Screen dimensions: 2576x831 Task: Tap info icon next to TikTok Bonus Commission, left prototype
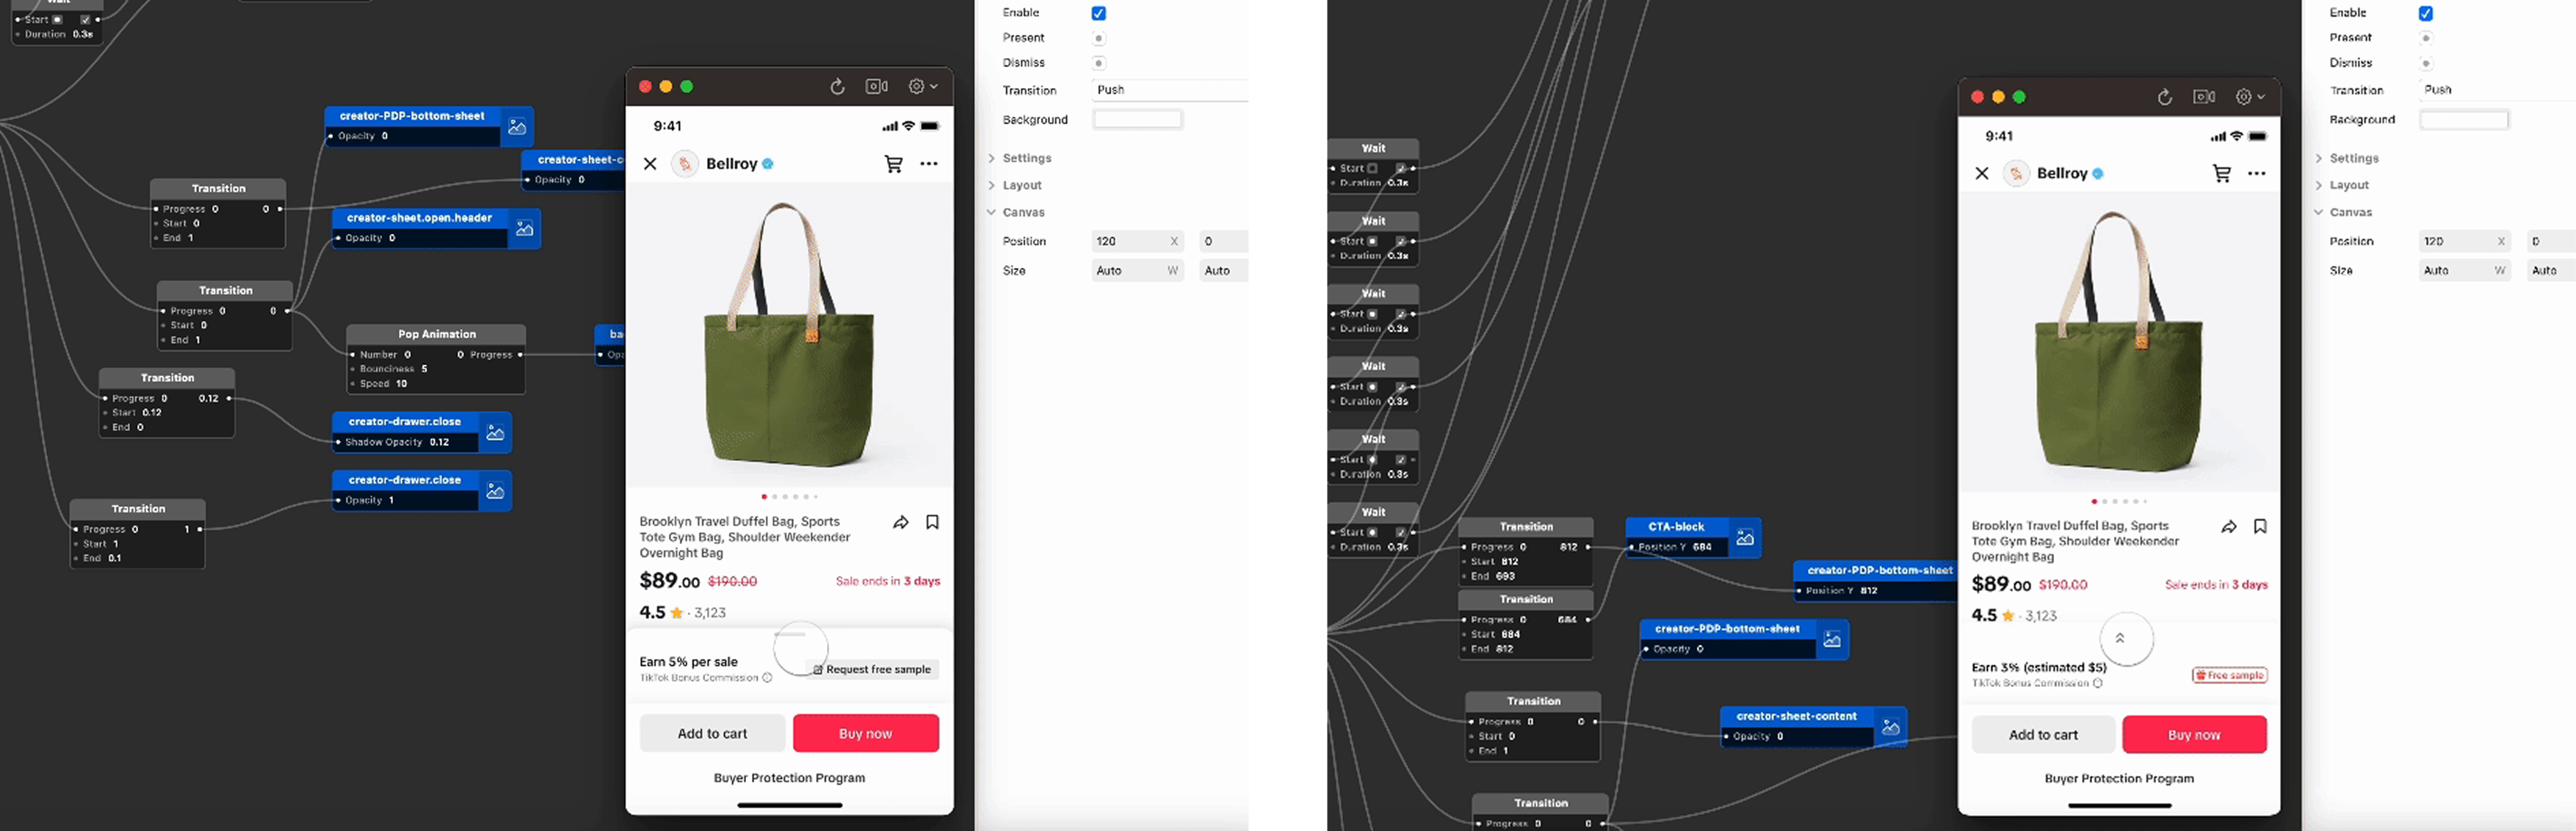(767, 678)
